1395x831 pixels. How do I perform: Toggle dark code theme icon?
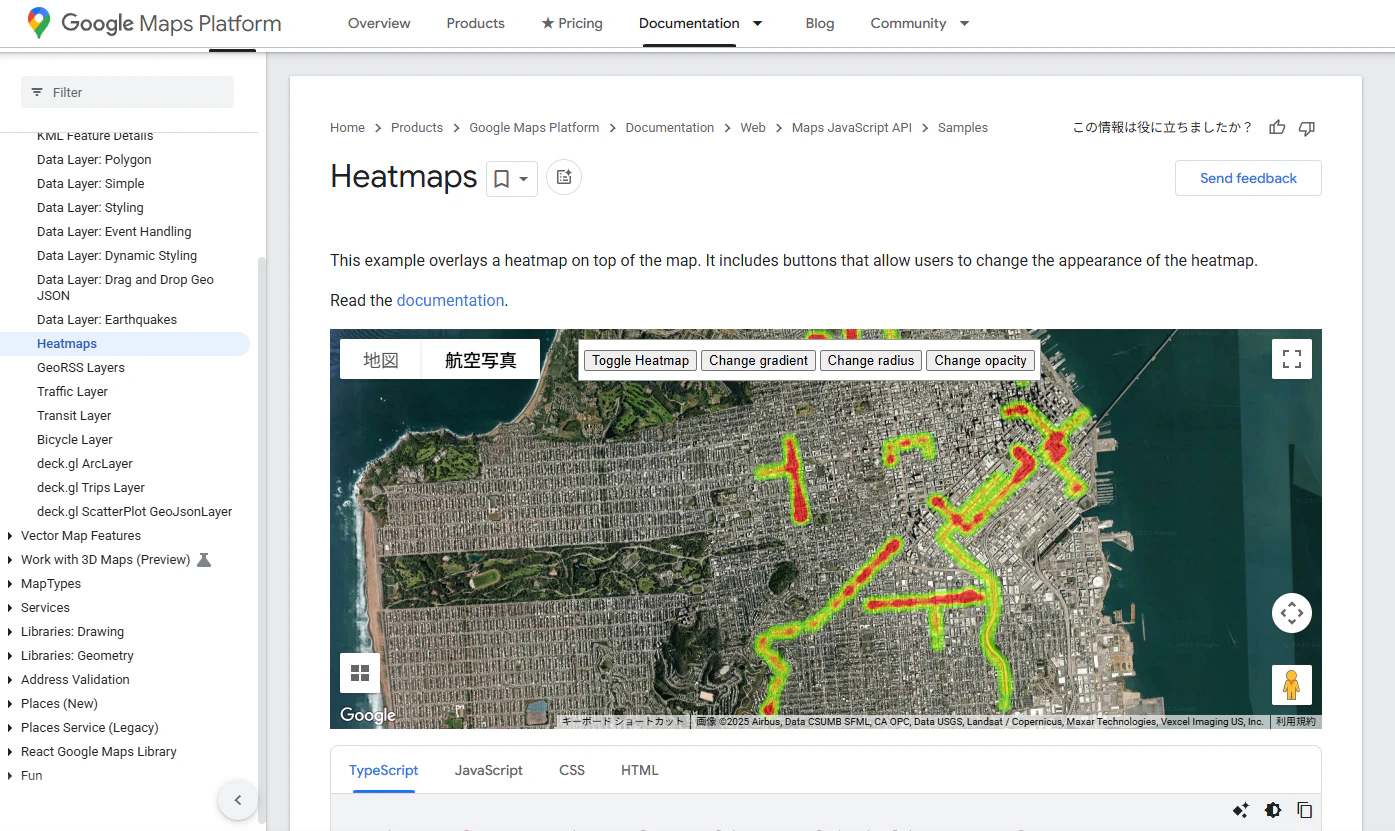[x=1273, y=810]
